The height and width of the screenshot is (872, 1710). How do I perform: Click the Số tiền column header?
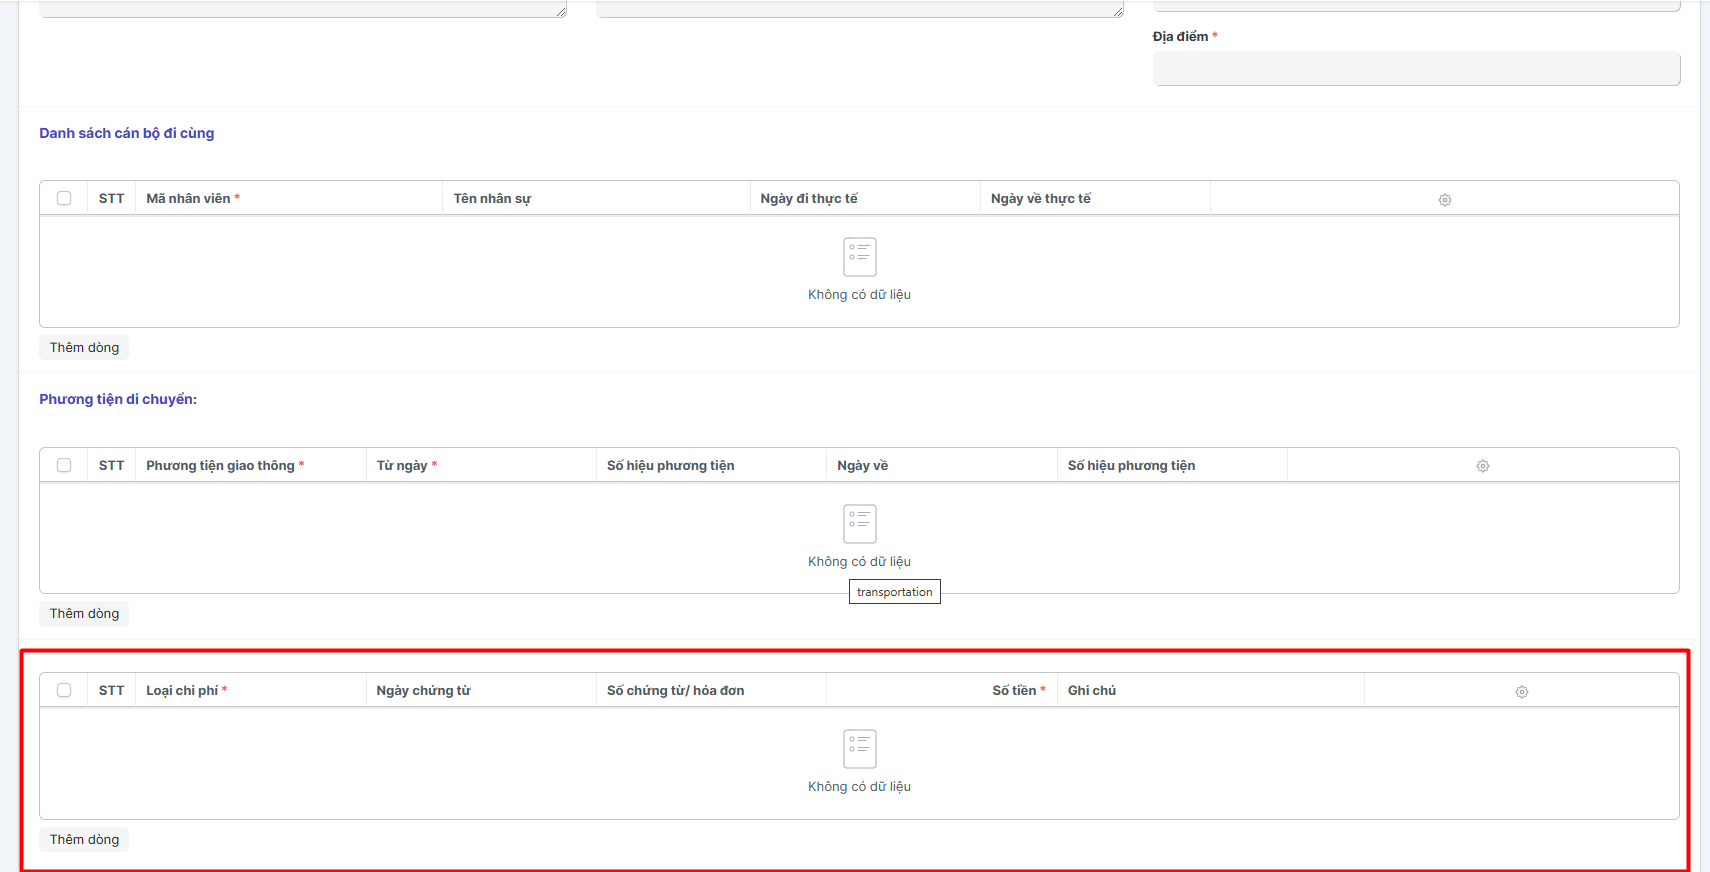coord(1013,691)
